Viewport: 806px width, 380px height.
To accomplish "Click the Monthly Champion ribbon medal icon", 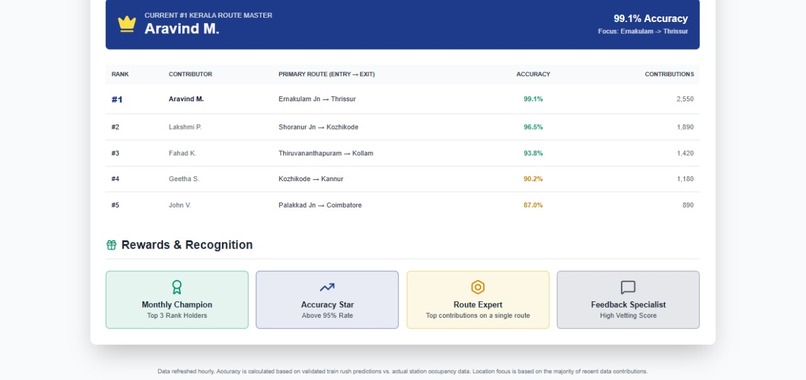I will pyautogui.click(x=177, y=287).
